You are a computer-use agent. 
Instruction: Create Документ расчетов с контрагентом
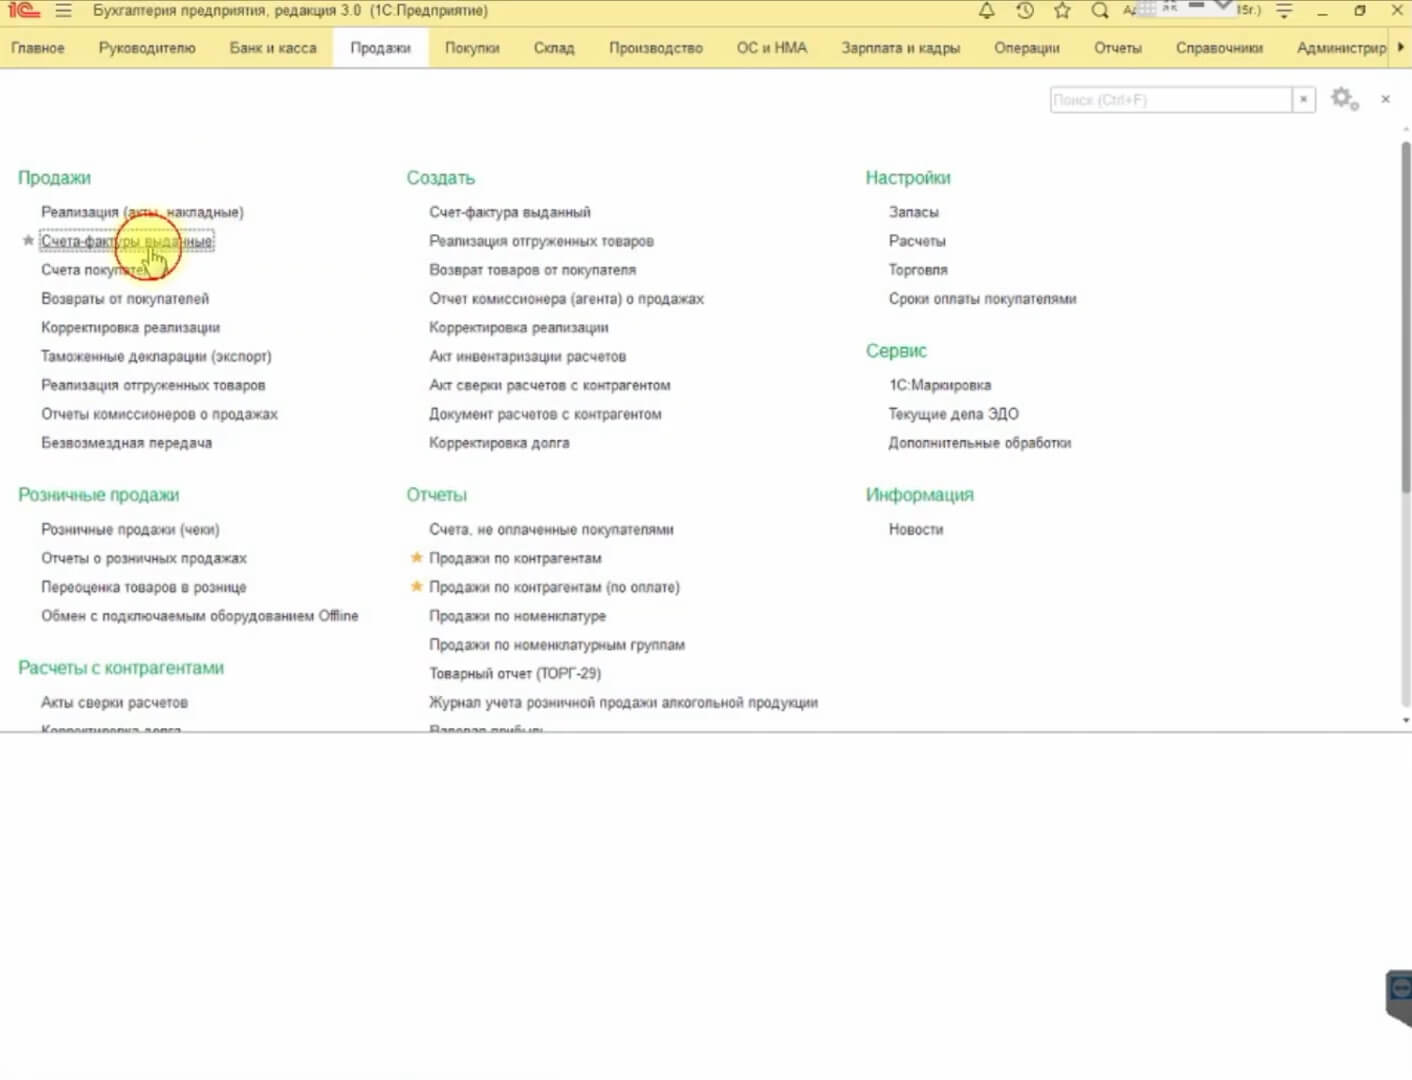546,414
